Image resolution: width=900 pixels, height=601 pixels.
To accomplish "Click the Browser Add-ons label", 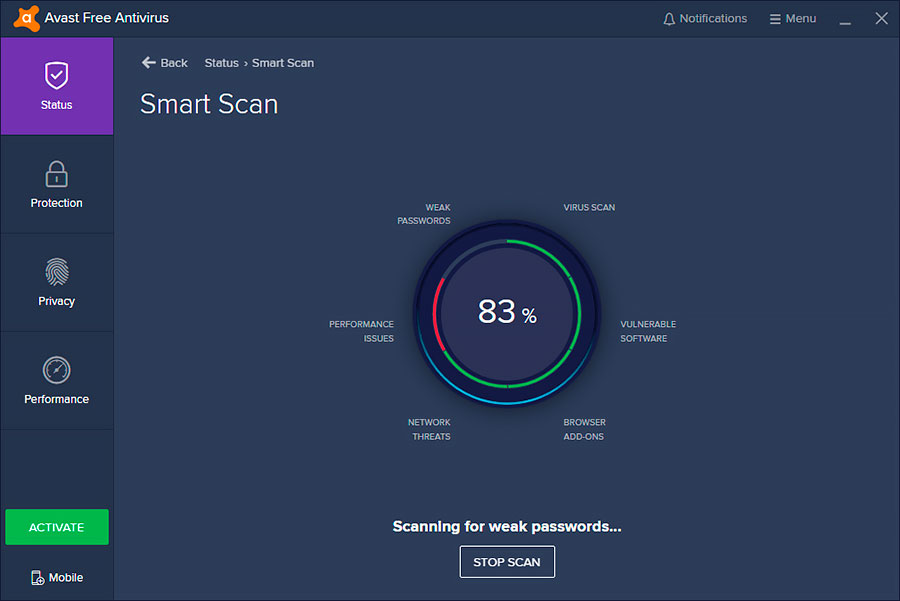I will point(584,429).
